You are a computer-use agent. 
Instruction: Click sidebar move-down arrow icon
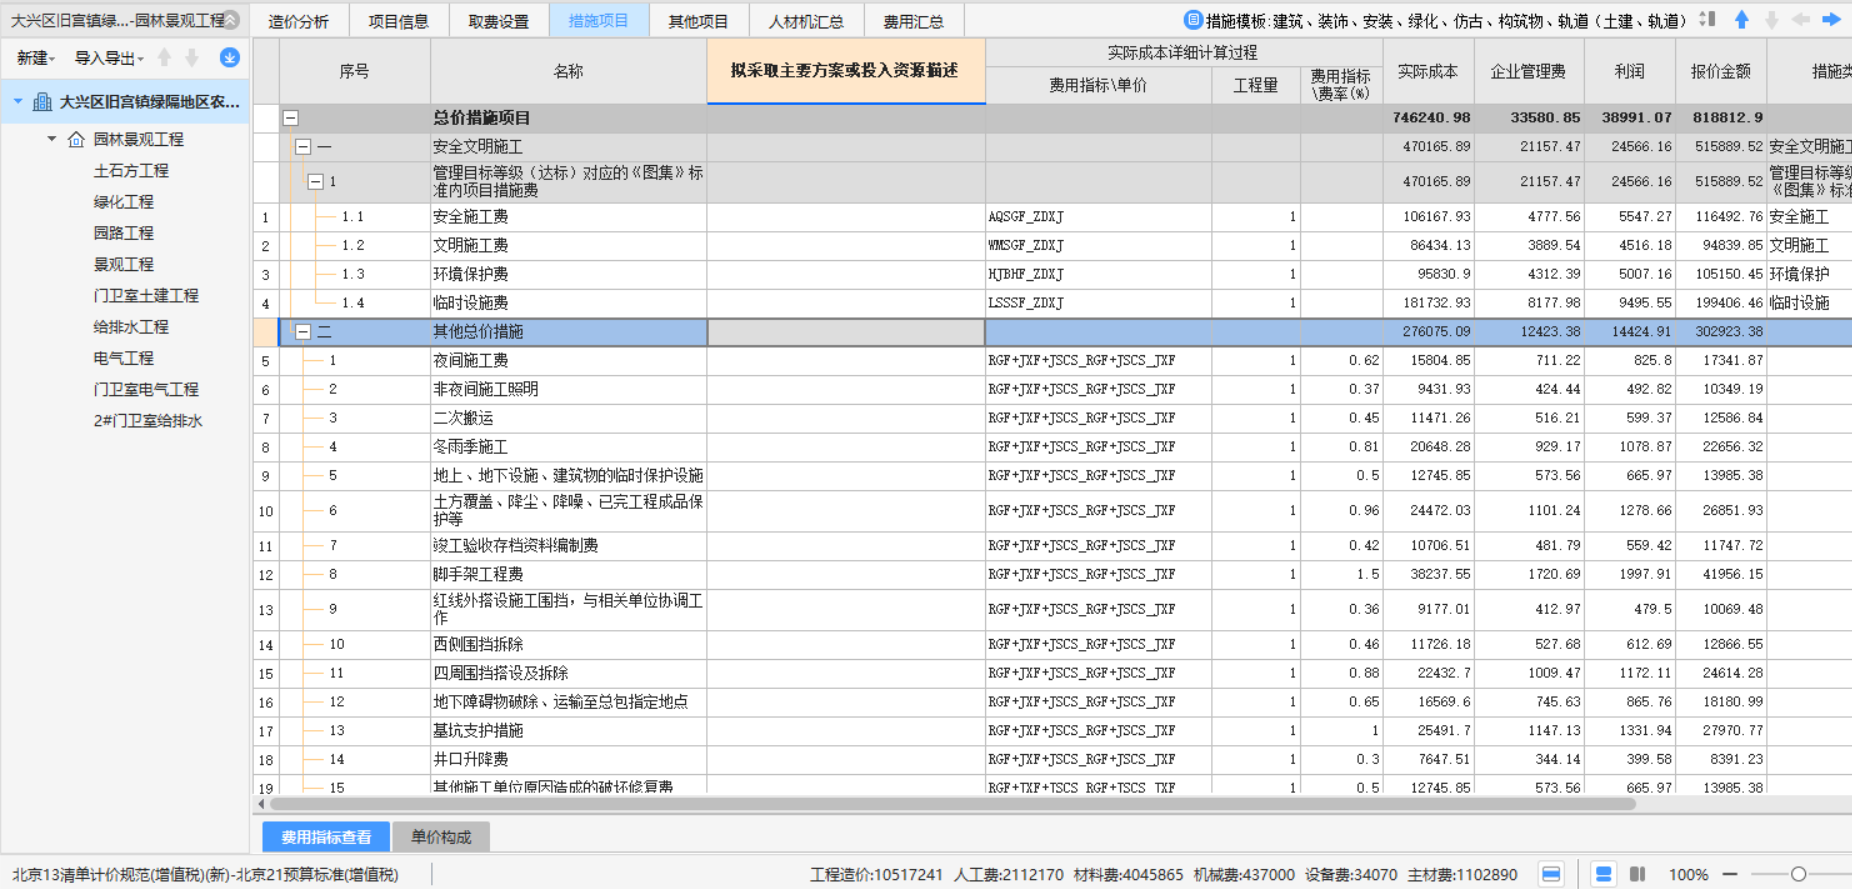coord(192,58)
